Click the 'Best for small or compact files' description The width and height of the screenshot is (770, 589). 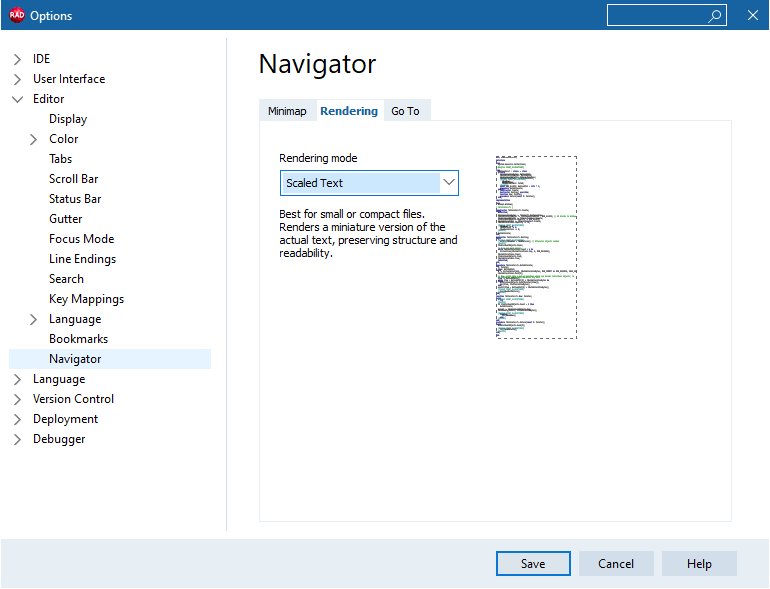368,234
